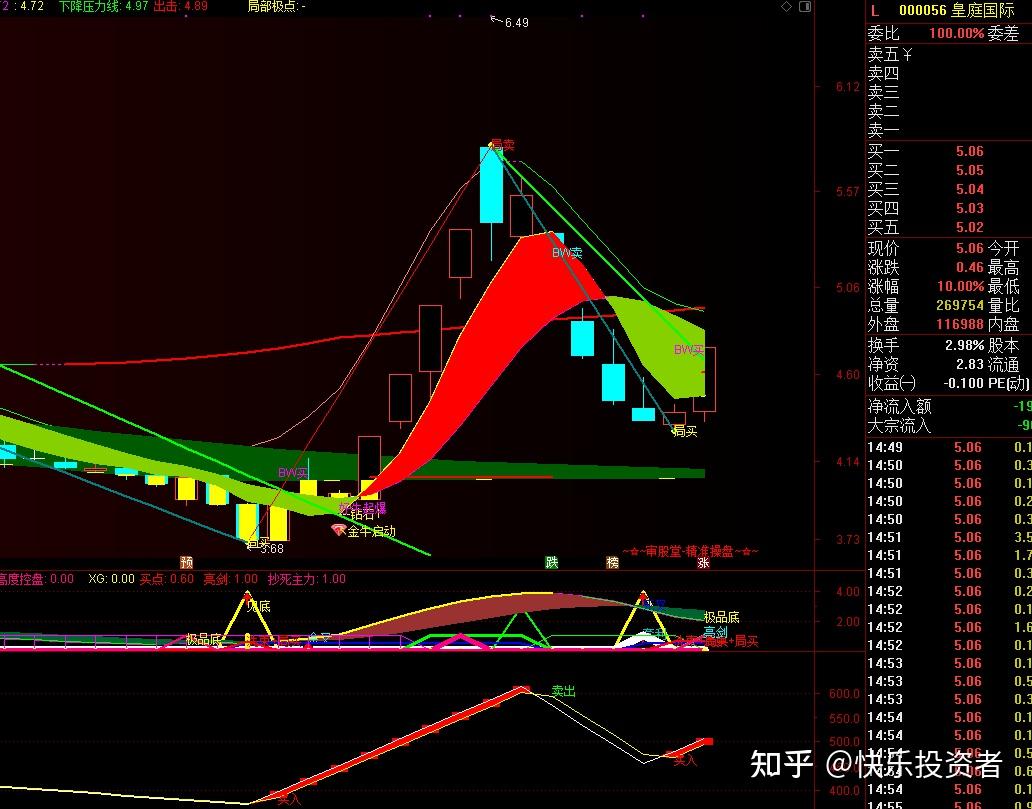The width and height of the screenshot is (1032, 809).
Task: Click the BW卖 signal label on the red ribbon
Action: pos(566,253)
